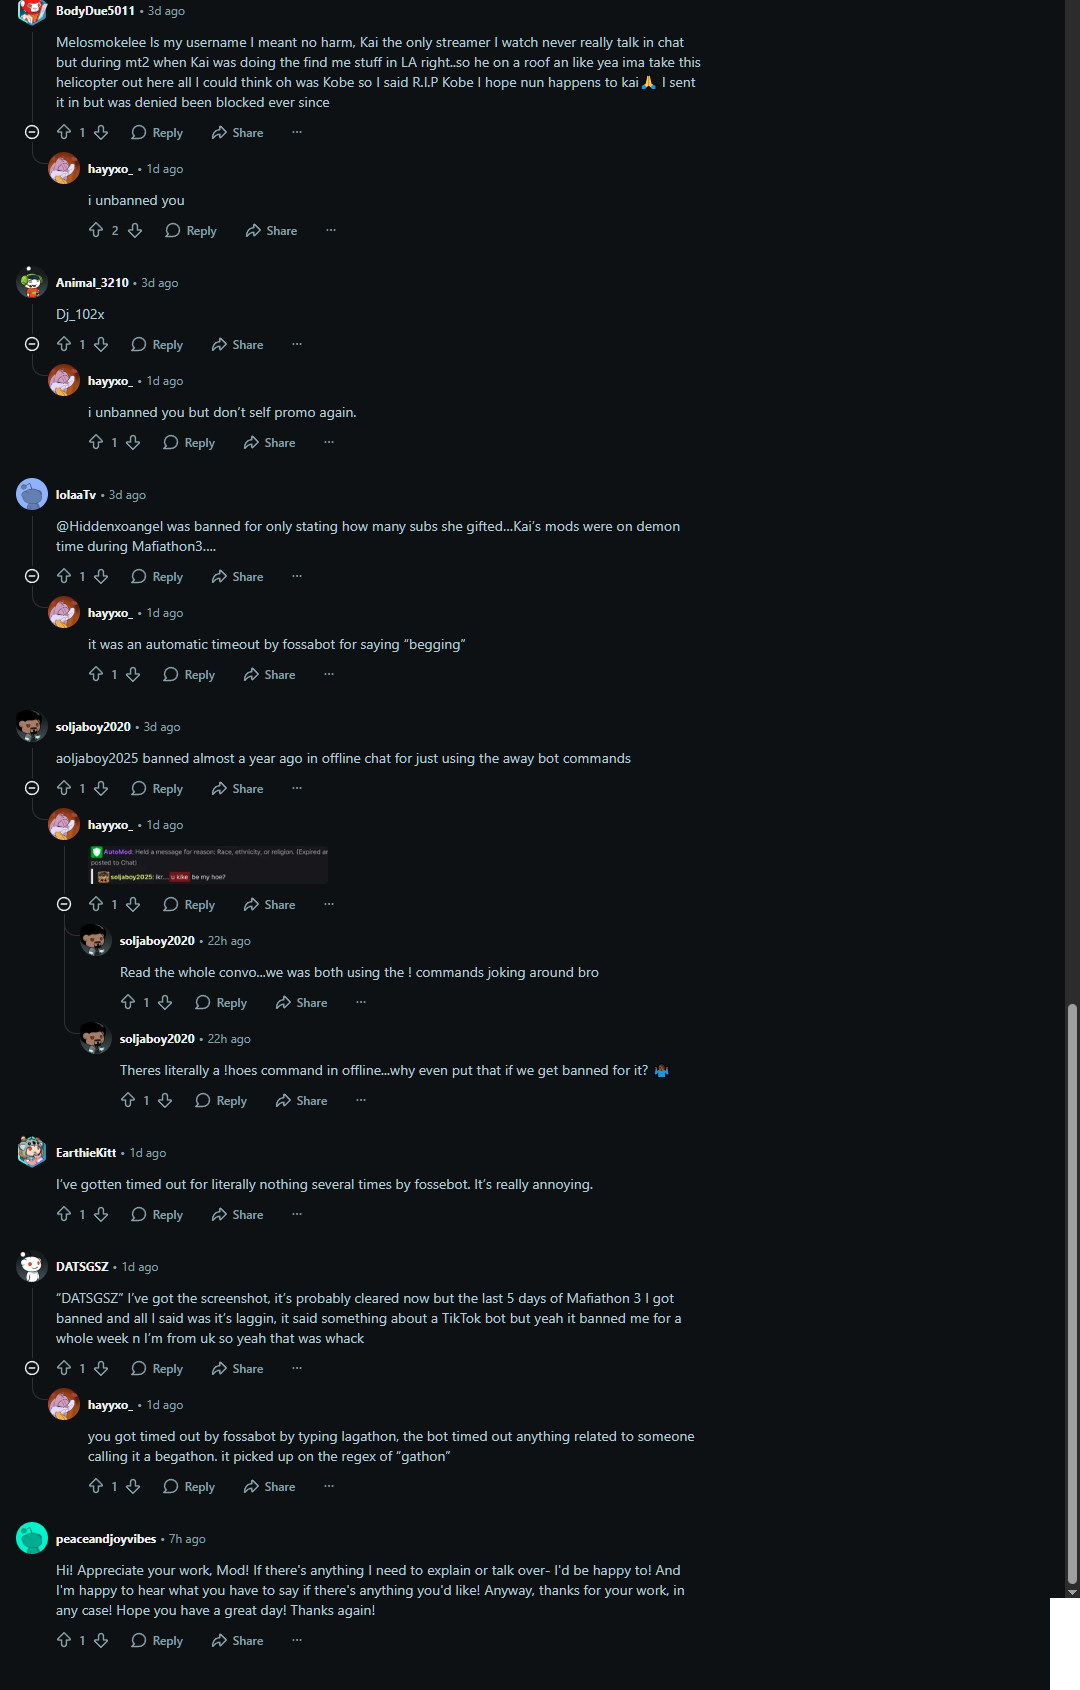
Task: Collapse hayyxo_'s screenshot reply thread
Action: (x=64, y=904)
